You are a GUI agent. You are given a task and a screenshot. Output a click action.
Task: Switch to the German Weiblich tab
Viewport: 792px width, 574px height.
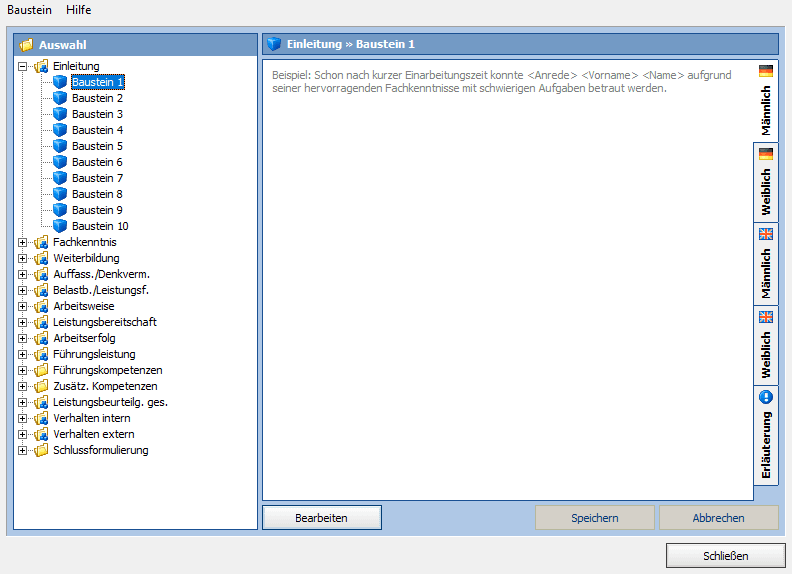[766, 182]
